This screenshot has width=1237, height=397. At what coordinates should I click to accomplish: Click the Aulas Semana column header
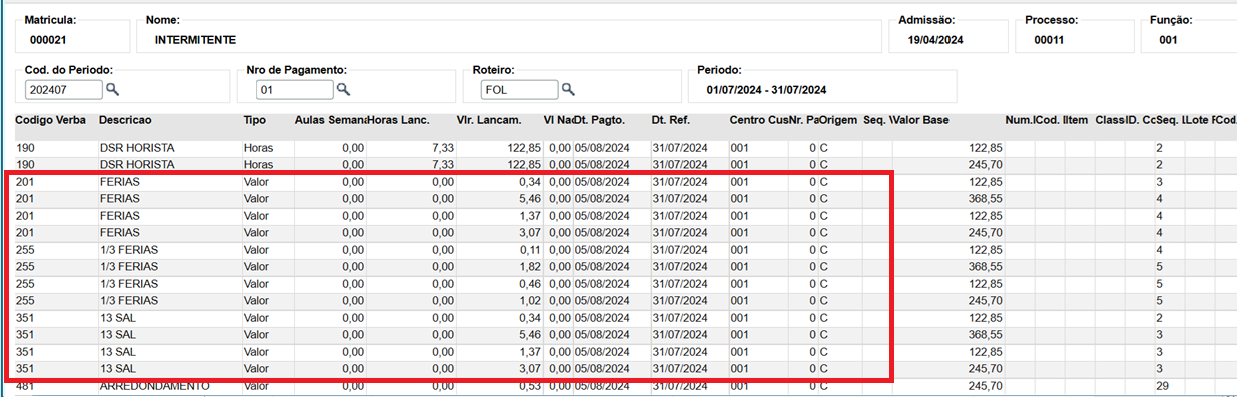(x=331, y=120)
